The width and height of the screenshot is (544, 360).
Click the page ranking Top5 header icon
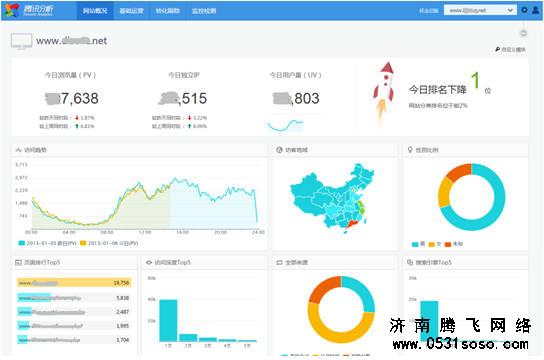pyautogui.click(x=18, y=263)
